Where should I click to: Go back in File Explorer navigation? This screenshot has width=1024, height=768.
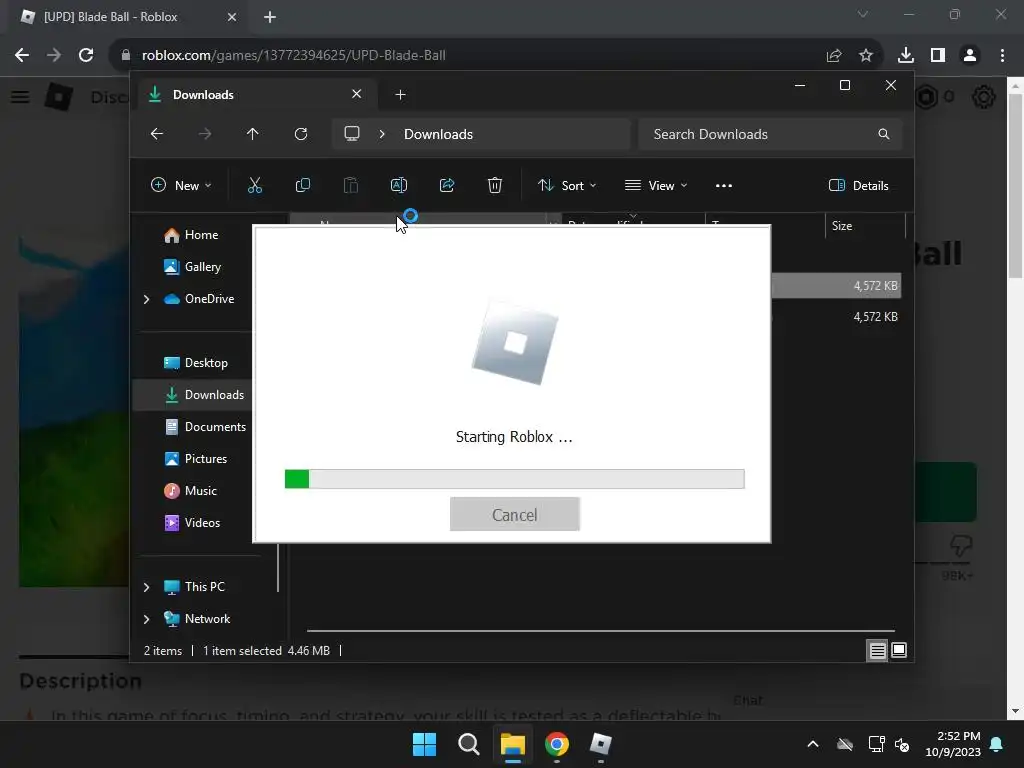pyautogui.click(x=157, y=134)
